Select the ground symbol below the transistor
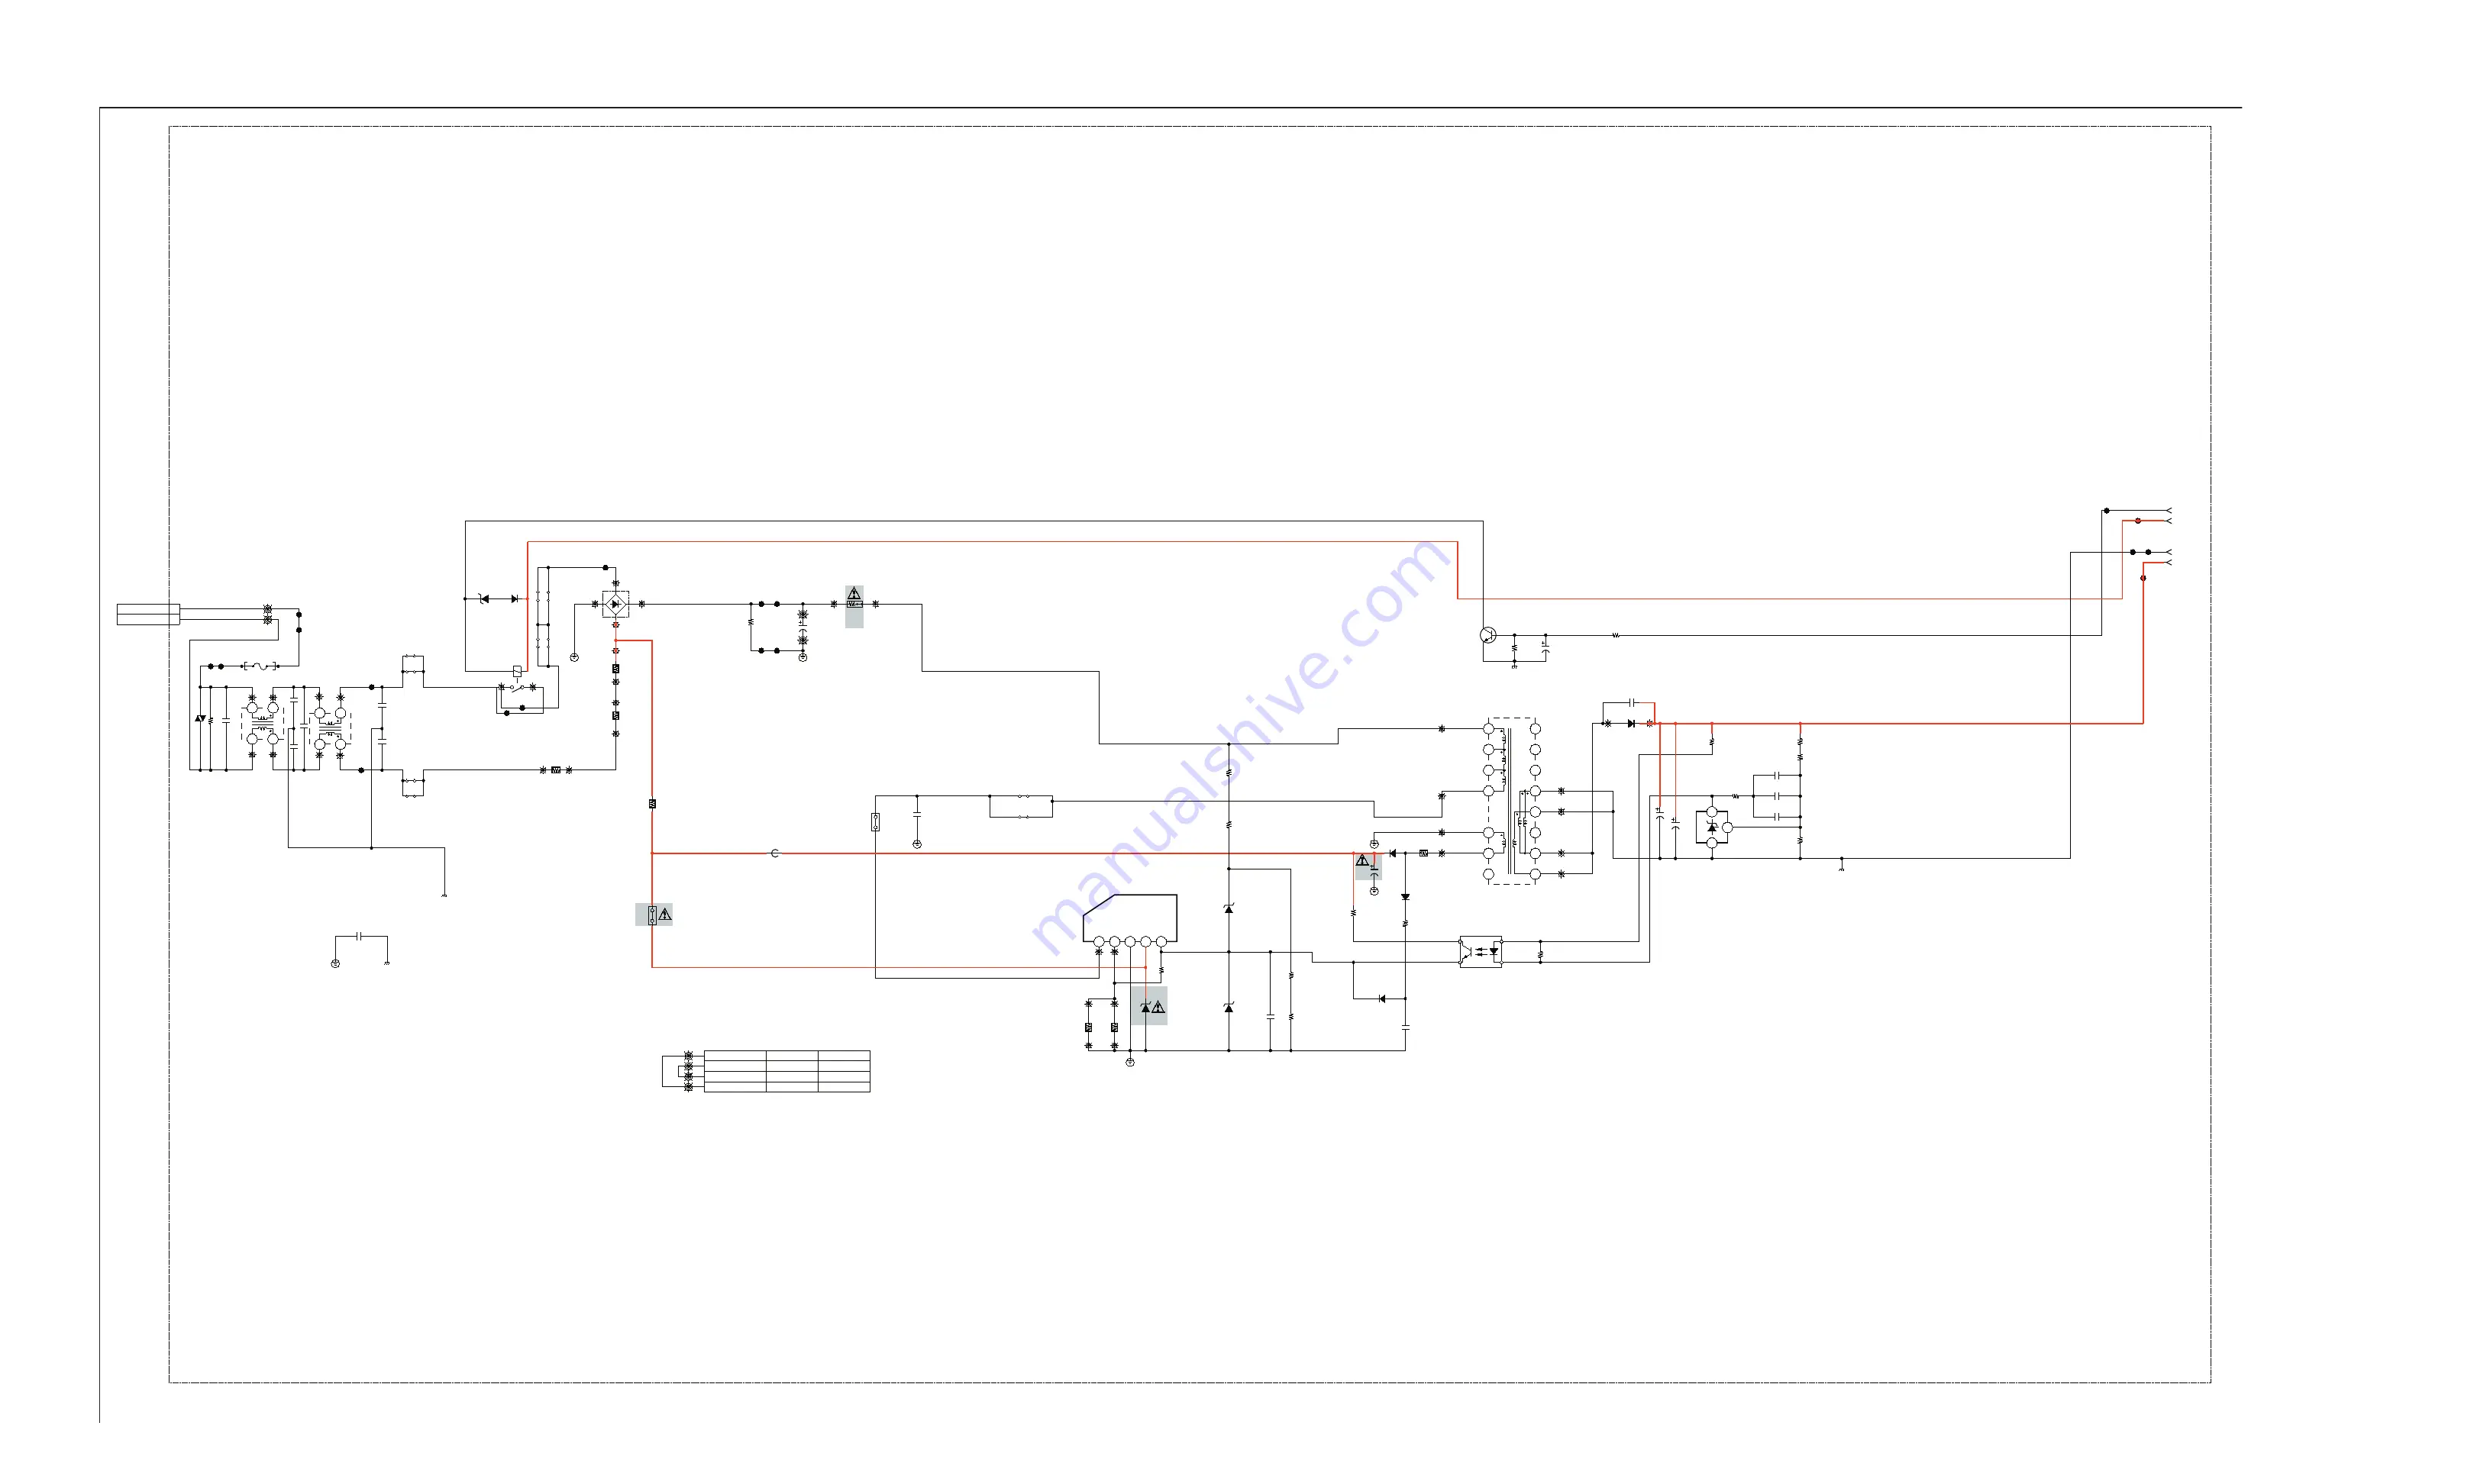Viewport: 2474px width, 1484px height. (x=1514, y=665)
